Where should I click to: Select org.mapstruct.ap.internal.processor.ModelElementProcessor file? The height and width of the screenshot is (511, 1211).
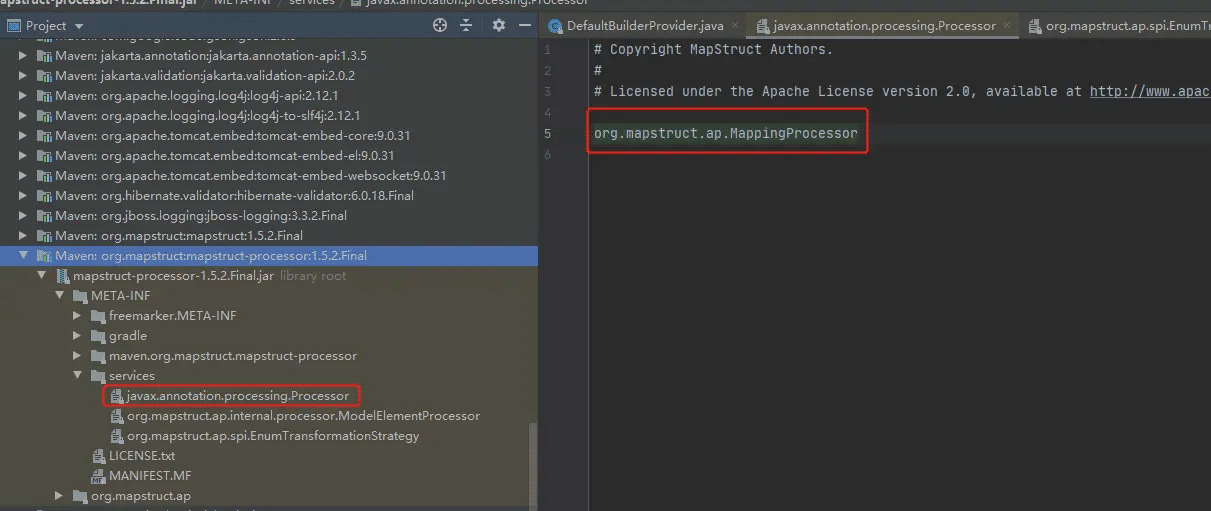point(303,416)
